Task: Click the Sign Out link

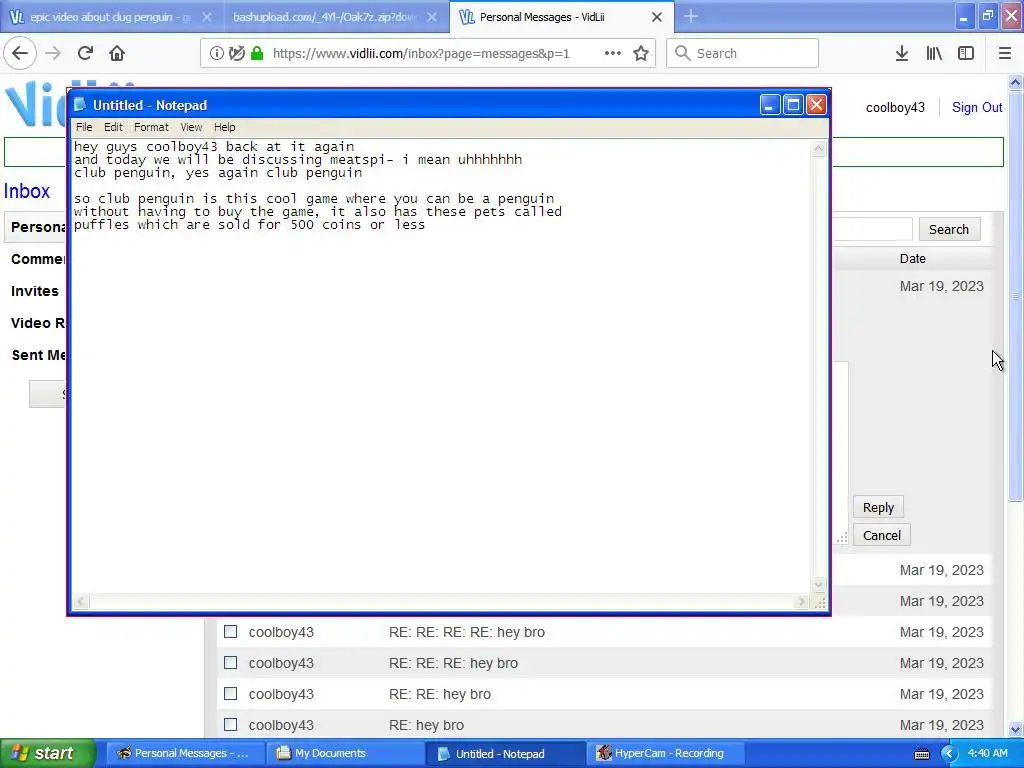Action: [x=976, y=108]
